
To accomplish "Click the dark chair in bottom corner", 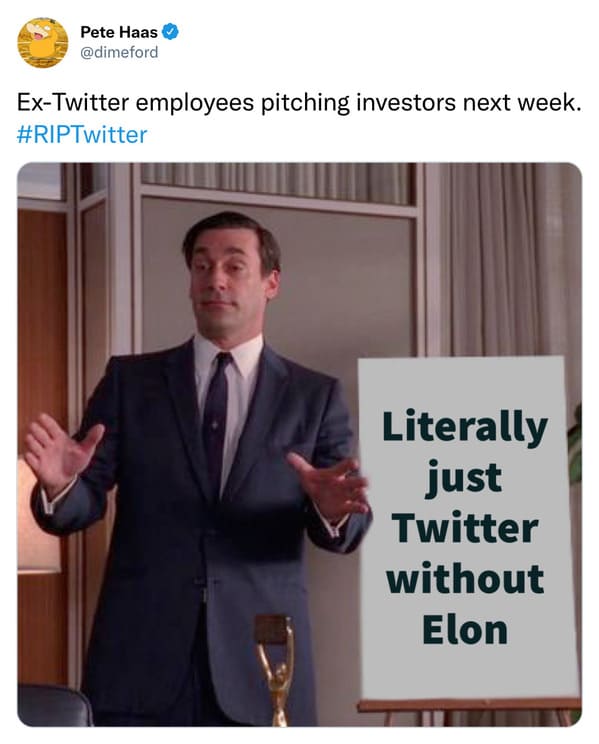I will pos(52,706).
